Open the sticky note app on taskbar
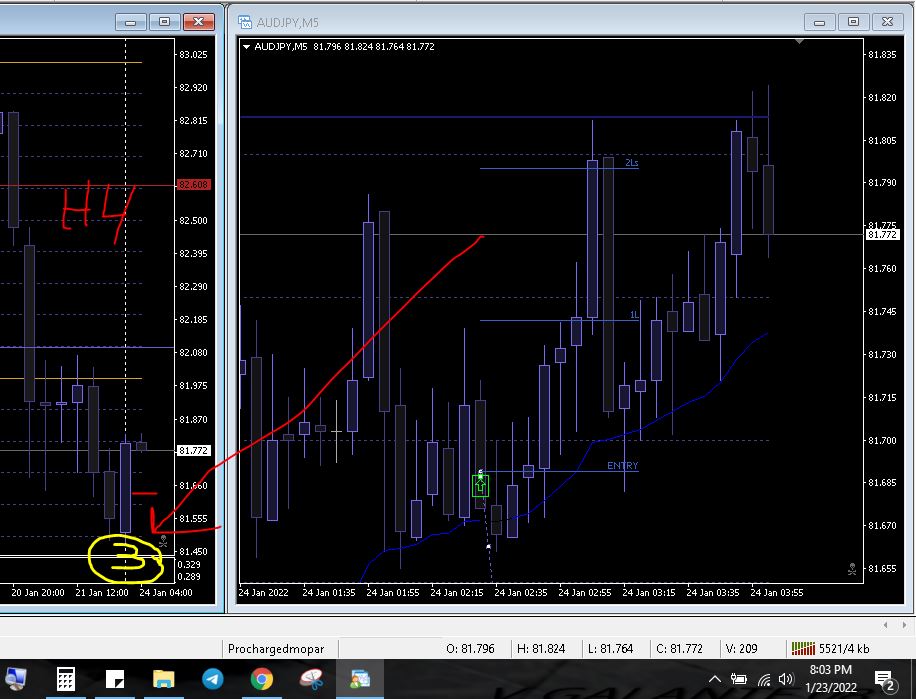Image resolution: width=916 pixels, height=699 pixels. (114, 679)
